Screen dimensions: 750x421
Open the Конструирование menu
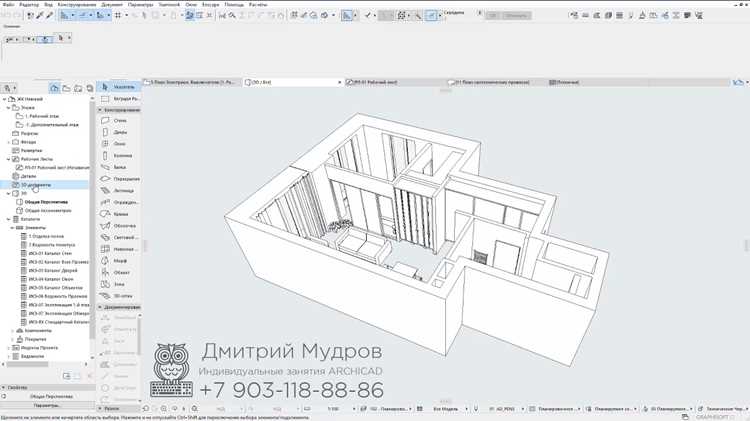[x=77, y=4]
